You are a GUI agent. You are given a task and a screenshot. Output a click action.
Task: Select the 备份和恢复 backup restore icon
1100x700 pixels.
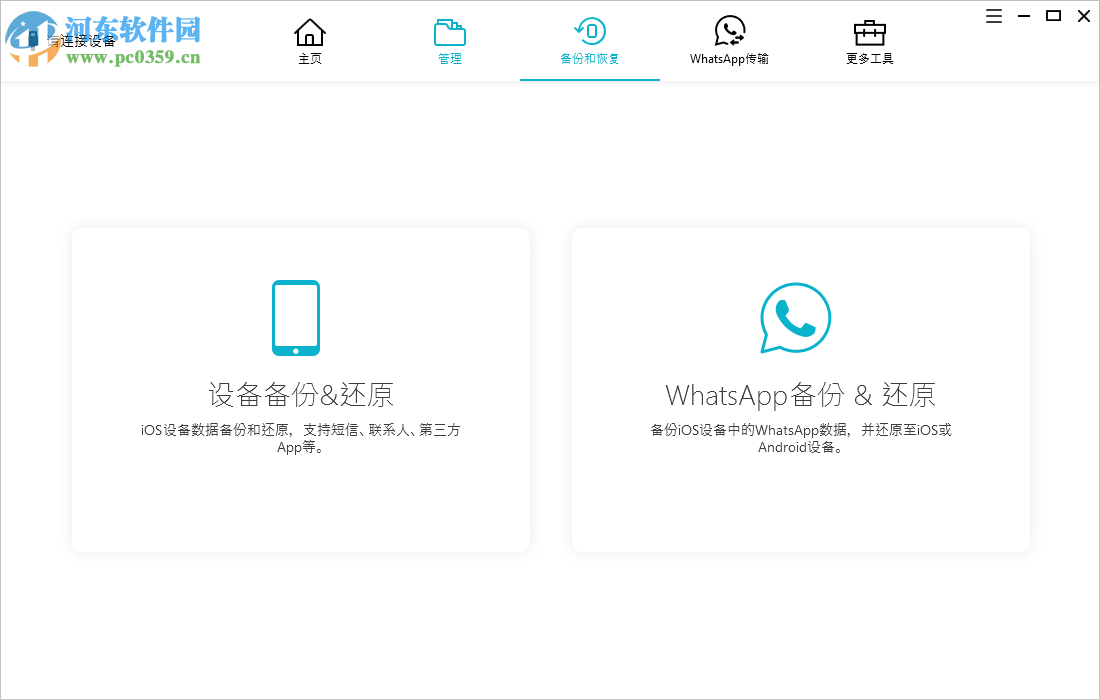click(589, 31)
